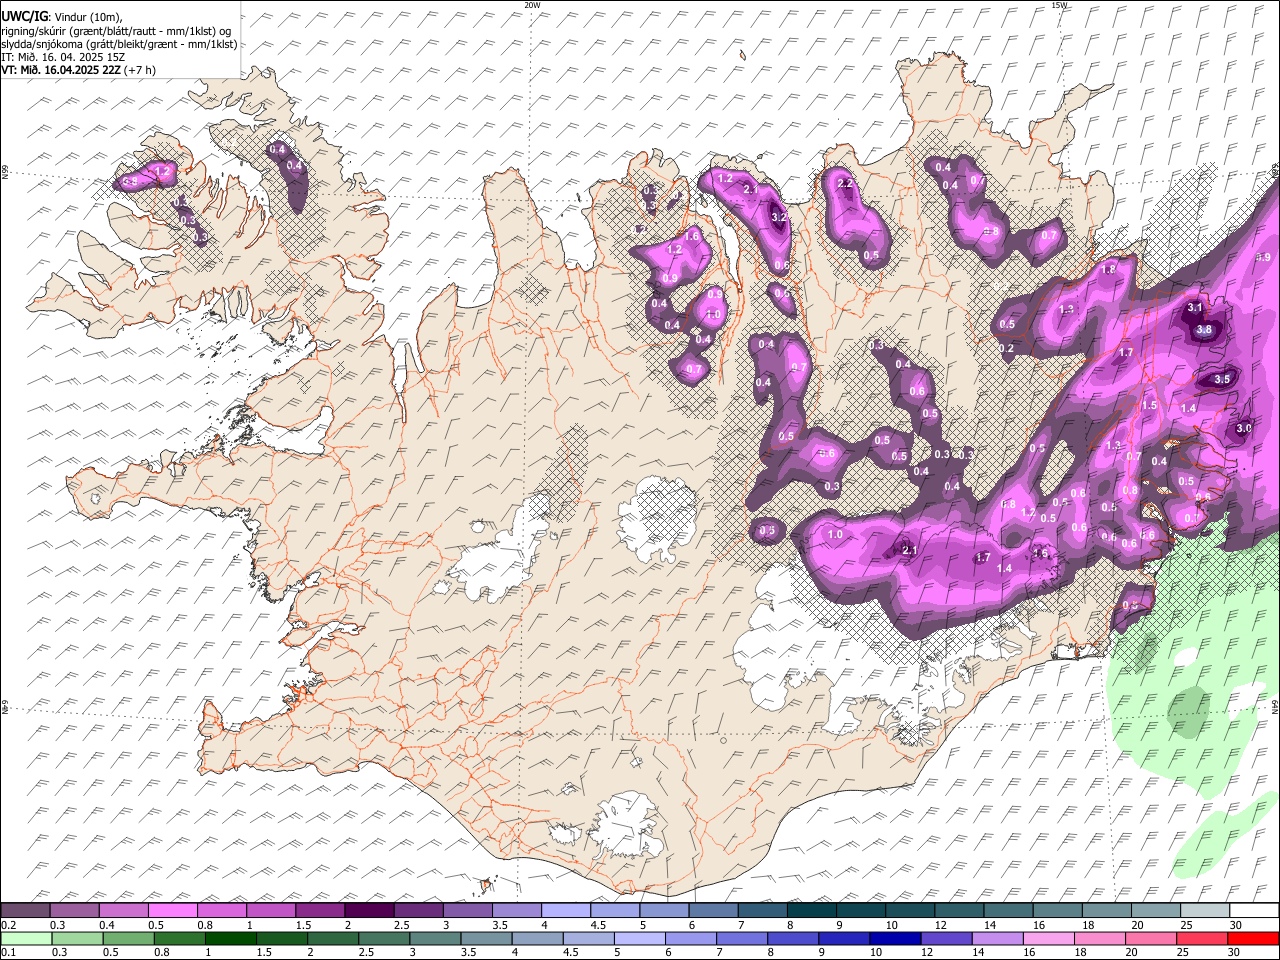Click the 15W longitude label
Viewport: 1280px width, 960px height.
tap(1059, 5)
